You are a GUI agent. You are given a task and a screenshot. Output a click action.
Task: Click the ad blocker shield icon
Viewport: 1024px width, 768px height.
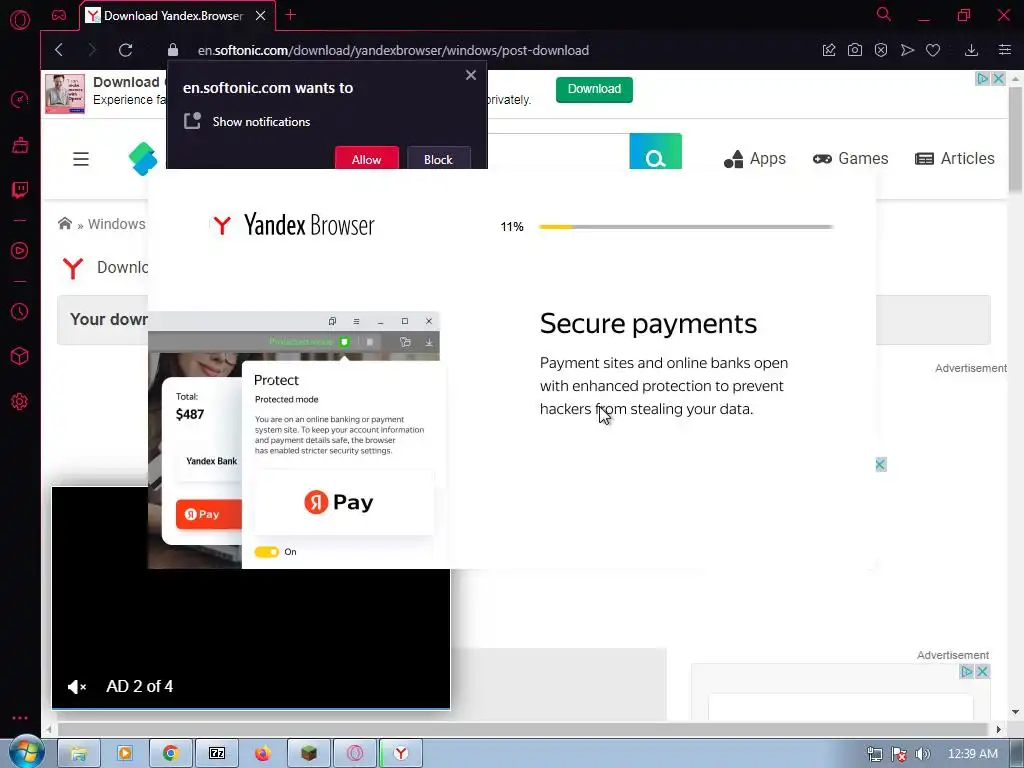point(881,50)
